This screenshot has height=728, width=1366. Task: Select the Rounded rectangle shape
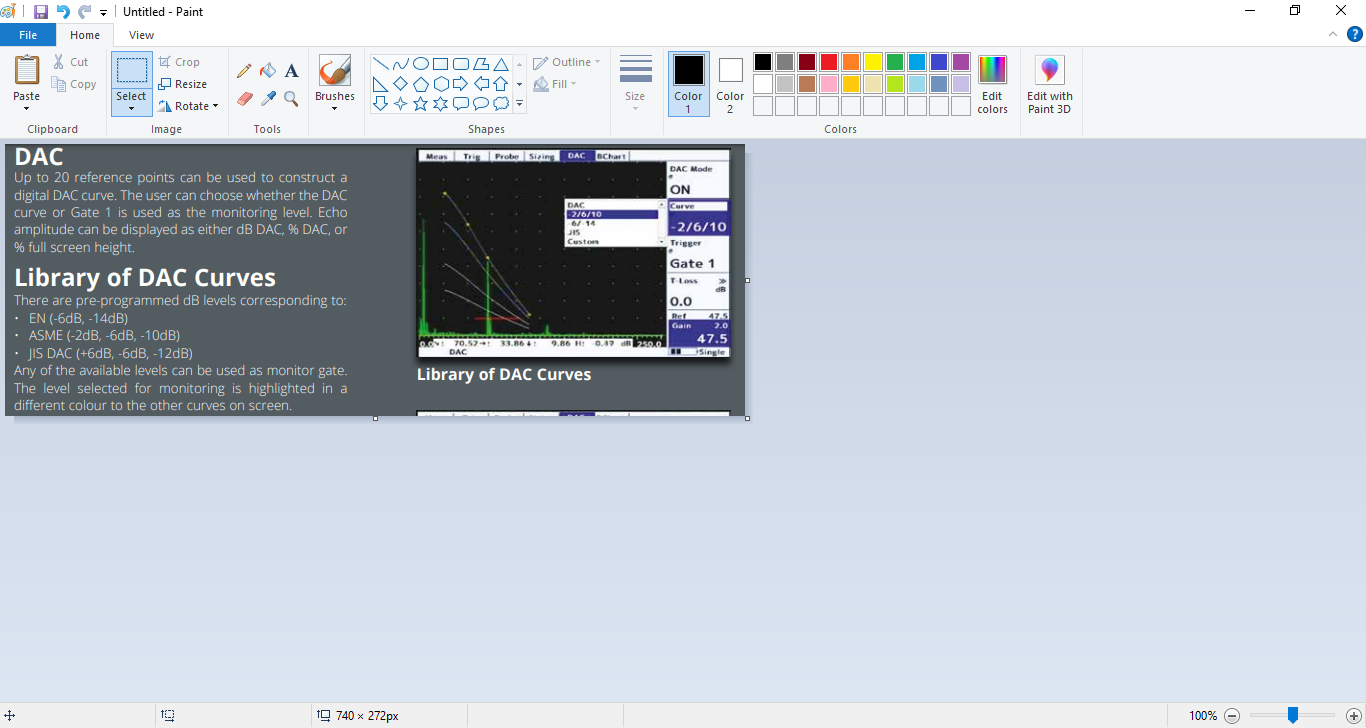pyautogui.click(x=461, y=63)
